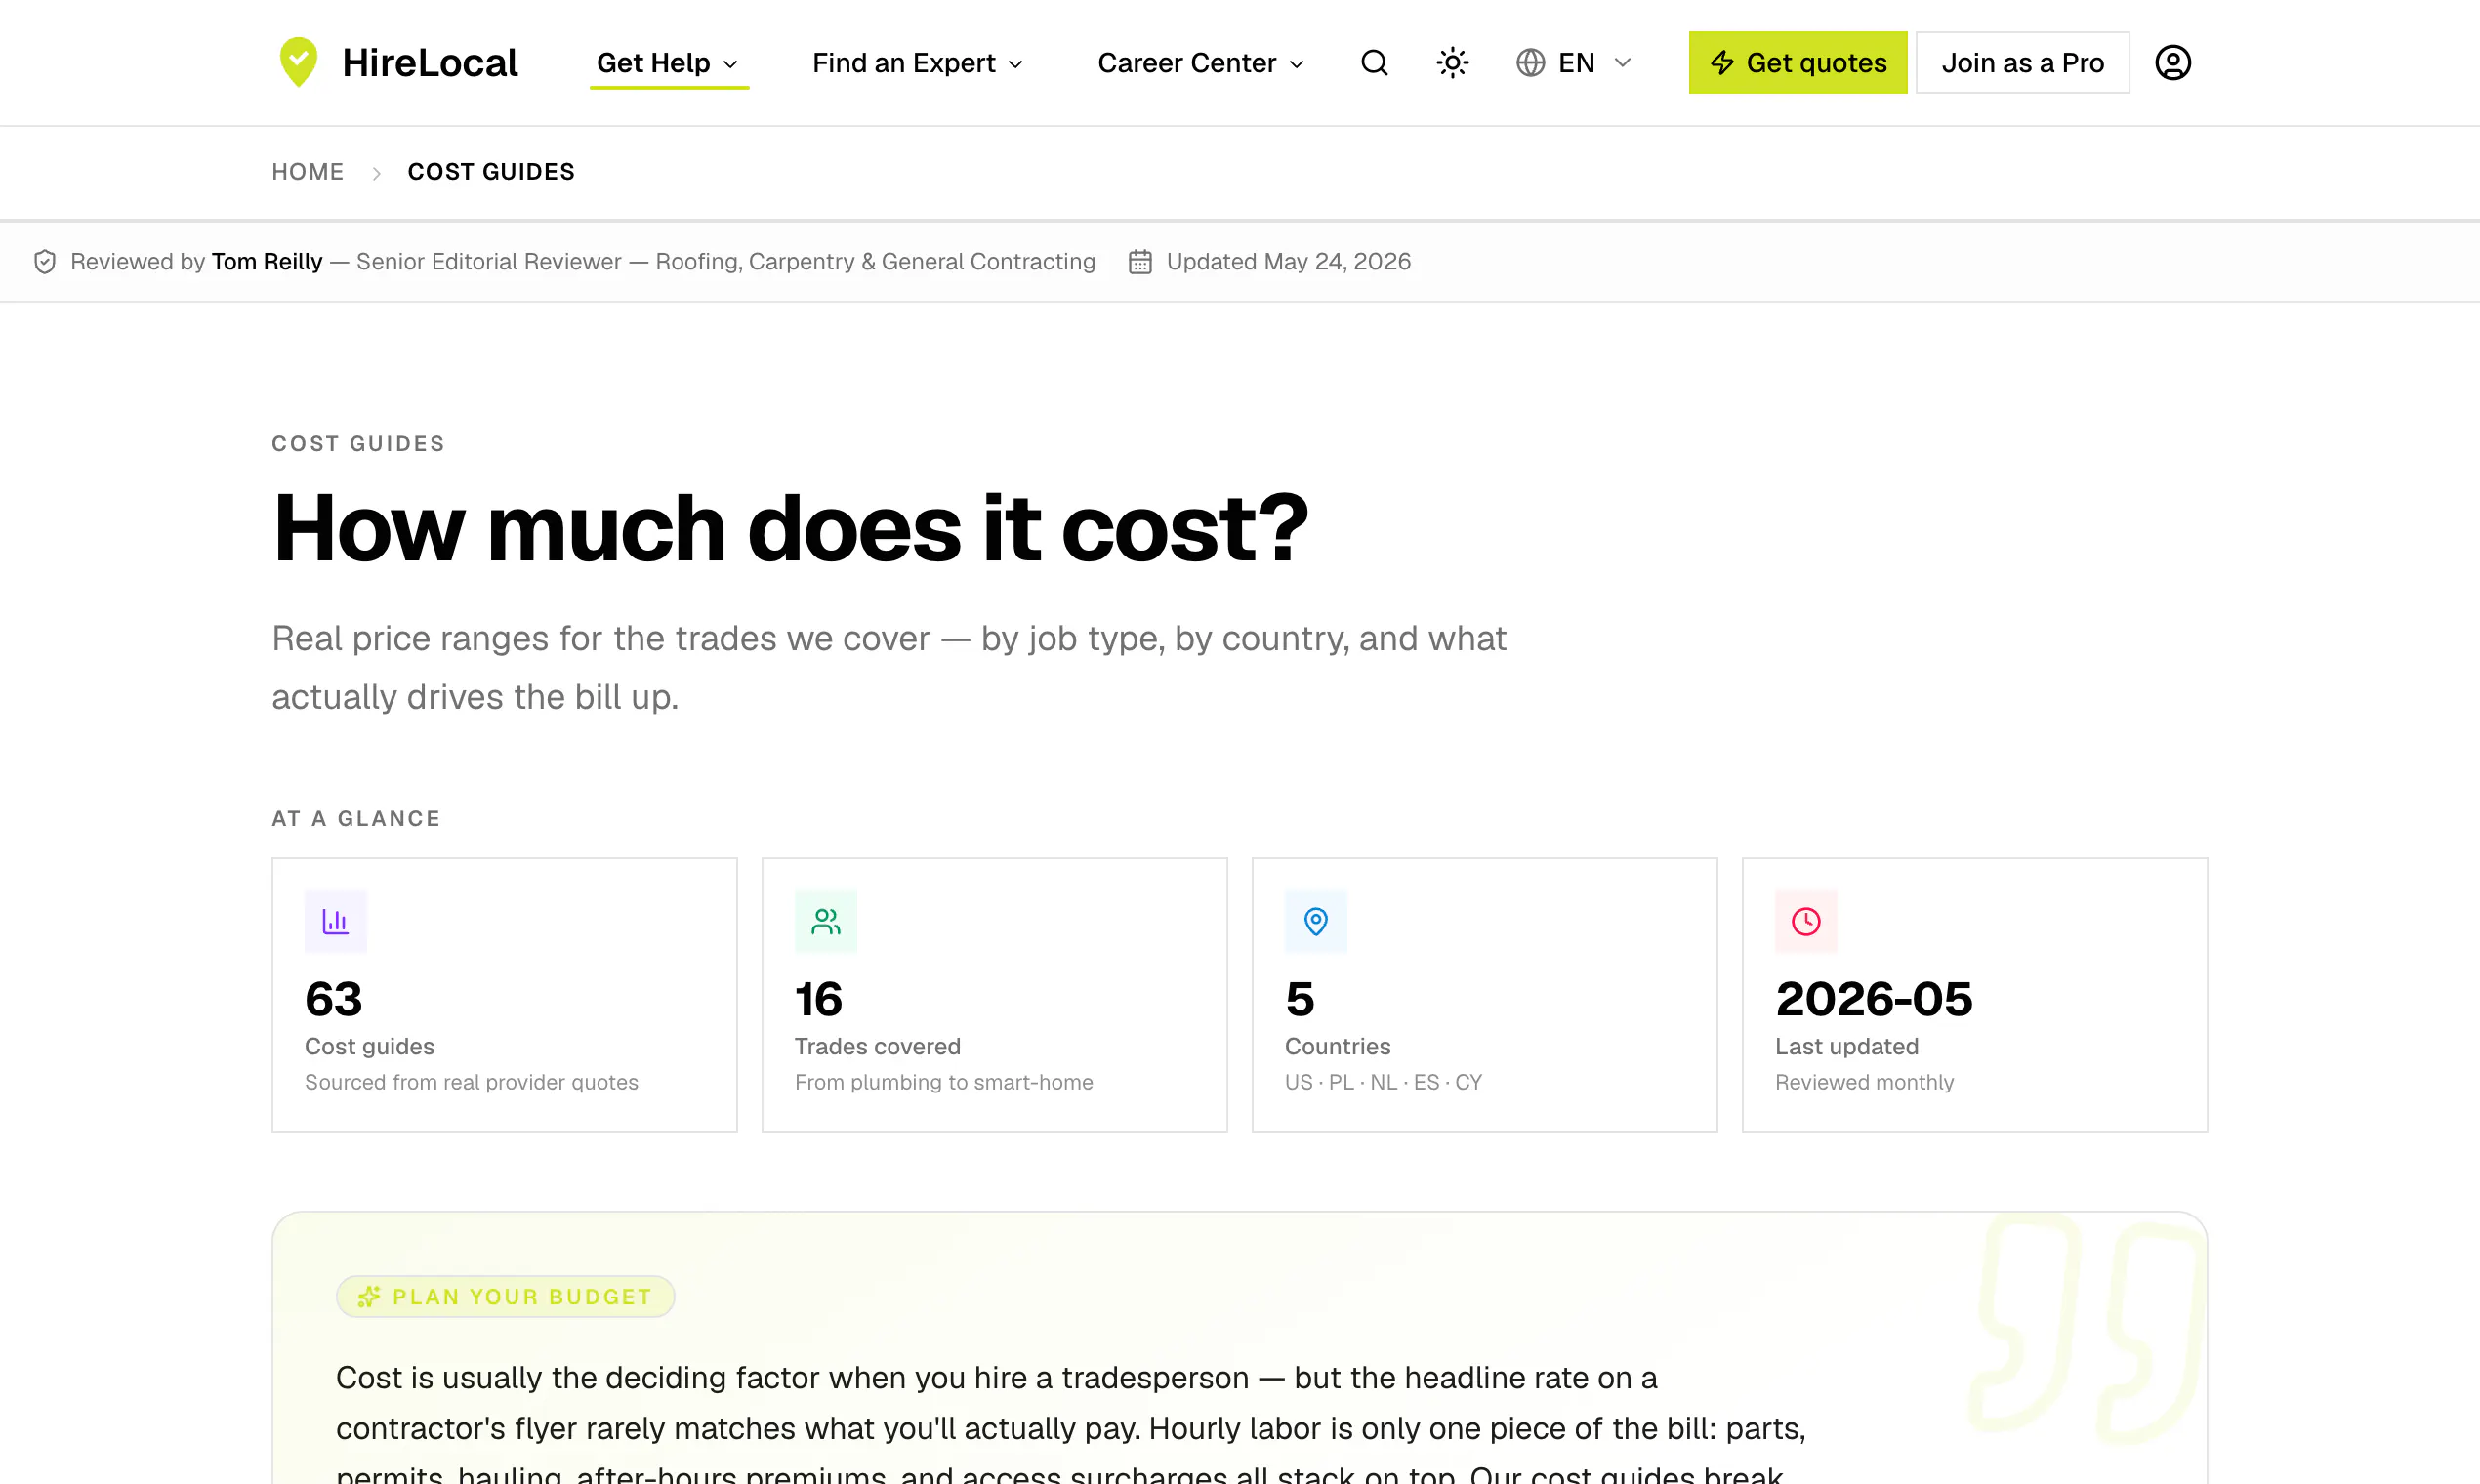Click the 'Cost guides' card label
The width and height of the screenshot is (2480, 1484).
coord(370,1046)
